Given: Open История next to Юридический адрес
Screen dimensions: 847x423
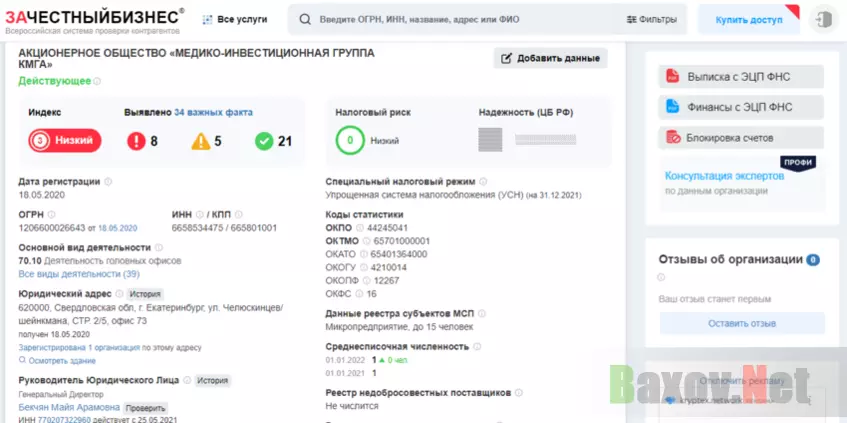Looking at the screenshot, I should point(145,294).
